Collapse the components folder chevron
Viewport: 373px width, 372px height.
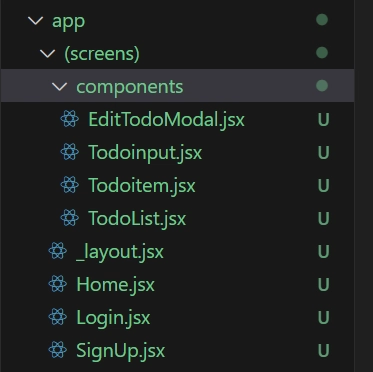(59, 87)
